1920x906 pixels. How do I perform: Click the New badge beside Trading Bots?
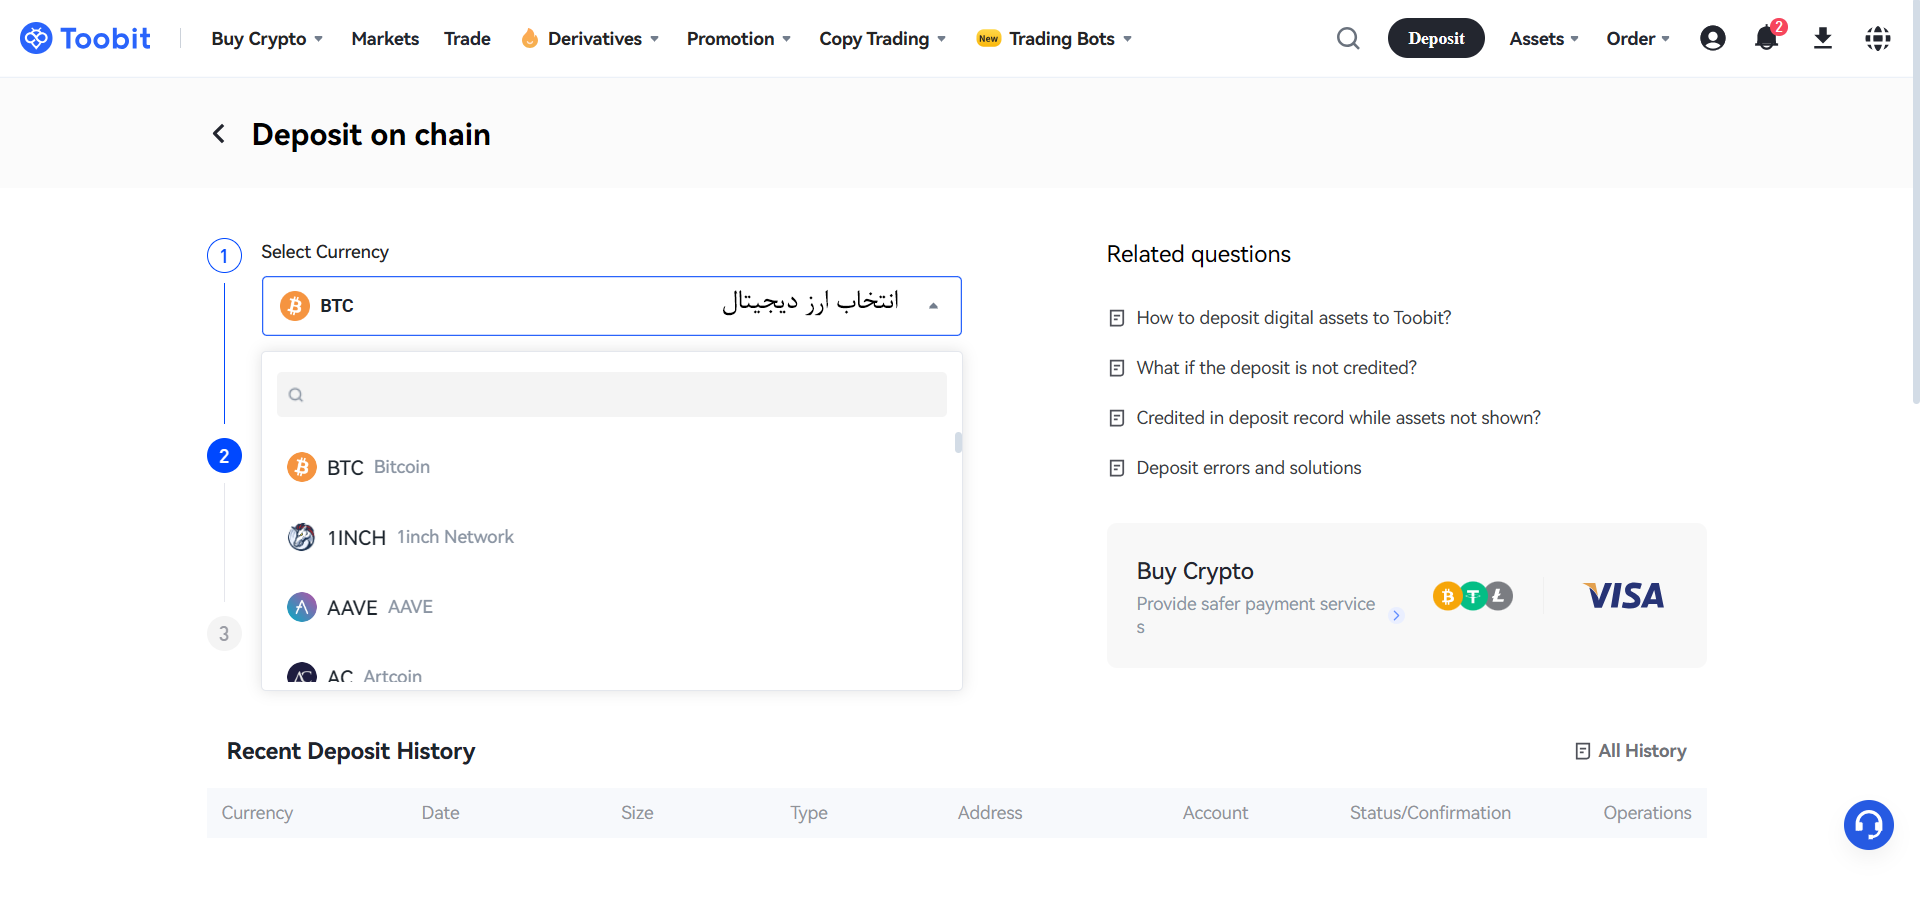989,38
